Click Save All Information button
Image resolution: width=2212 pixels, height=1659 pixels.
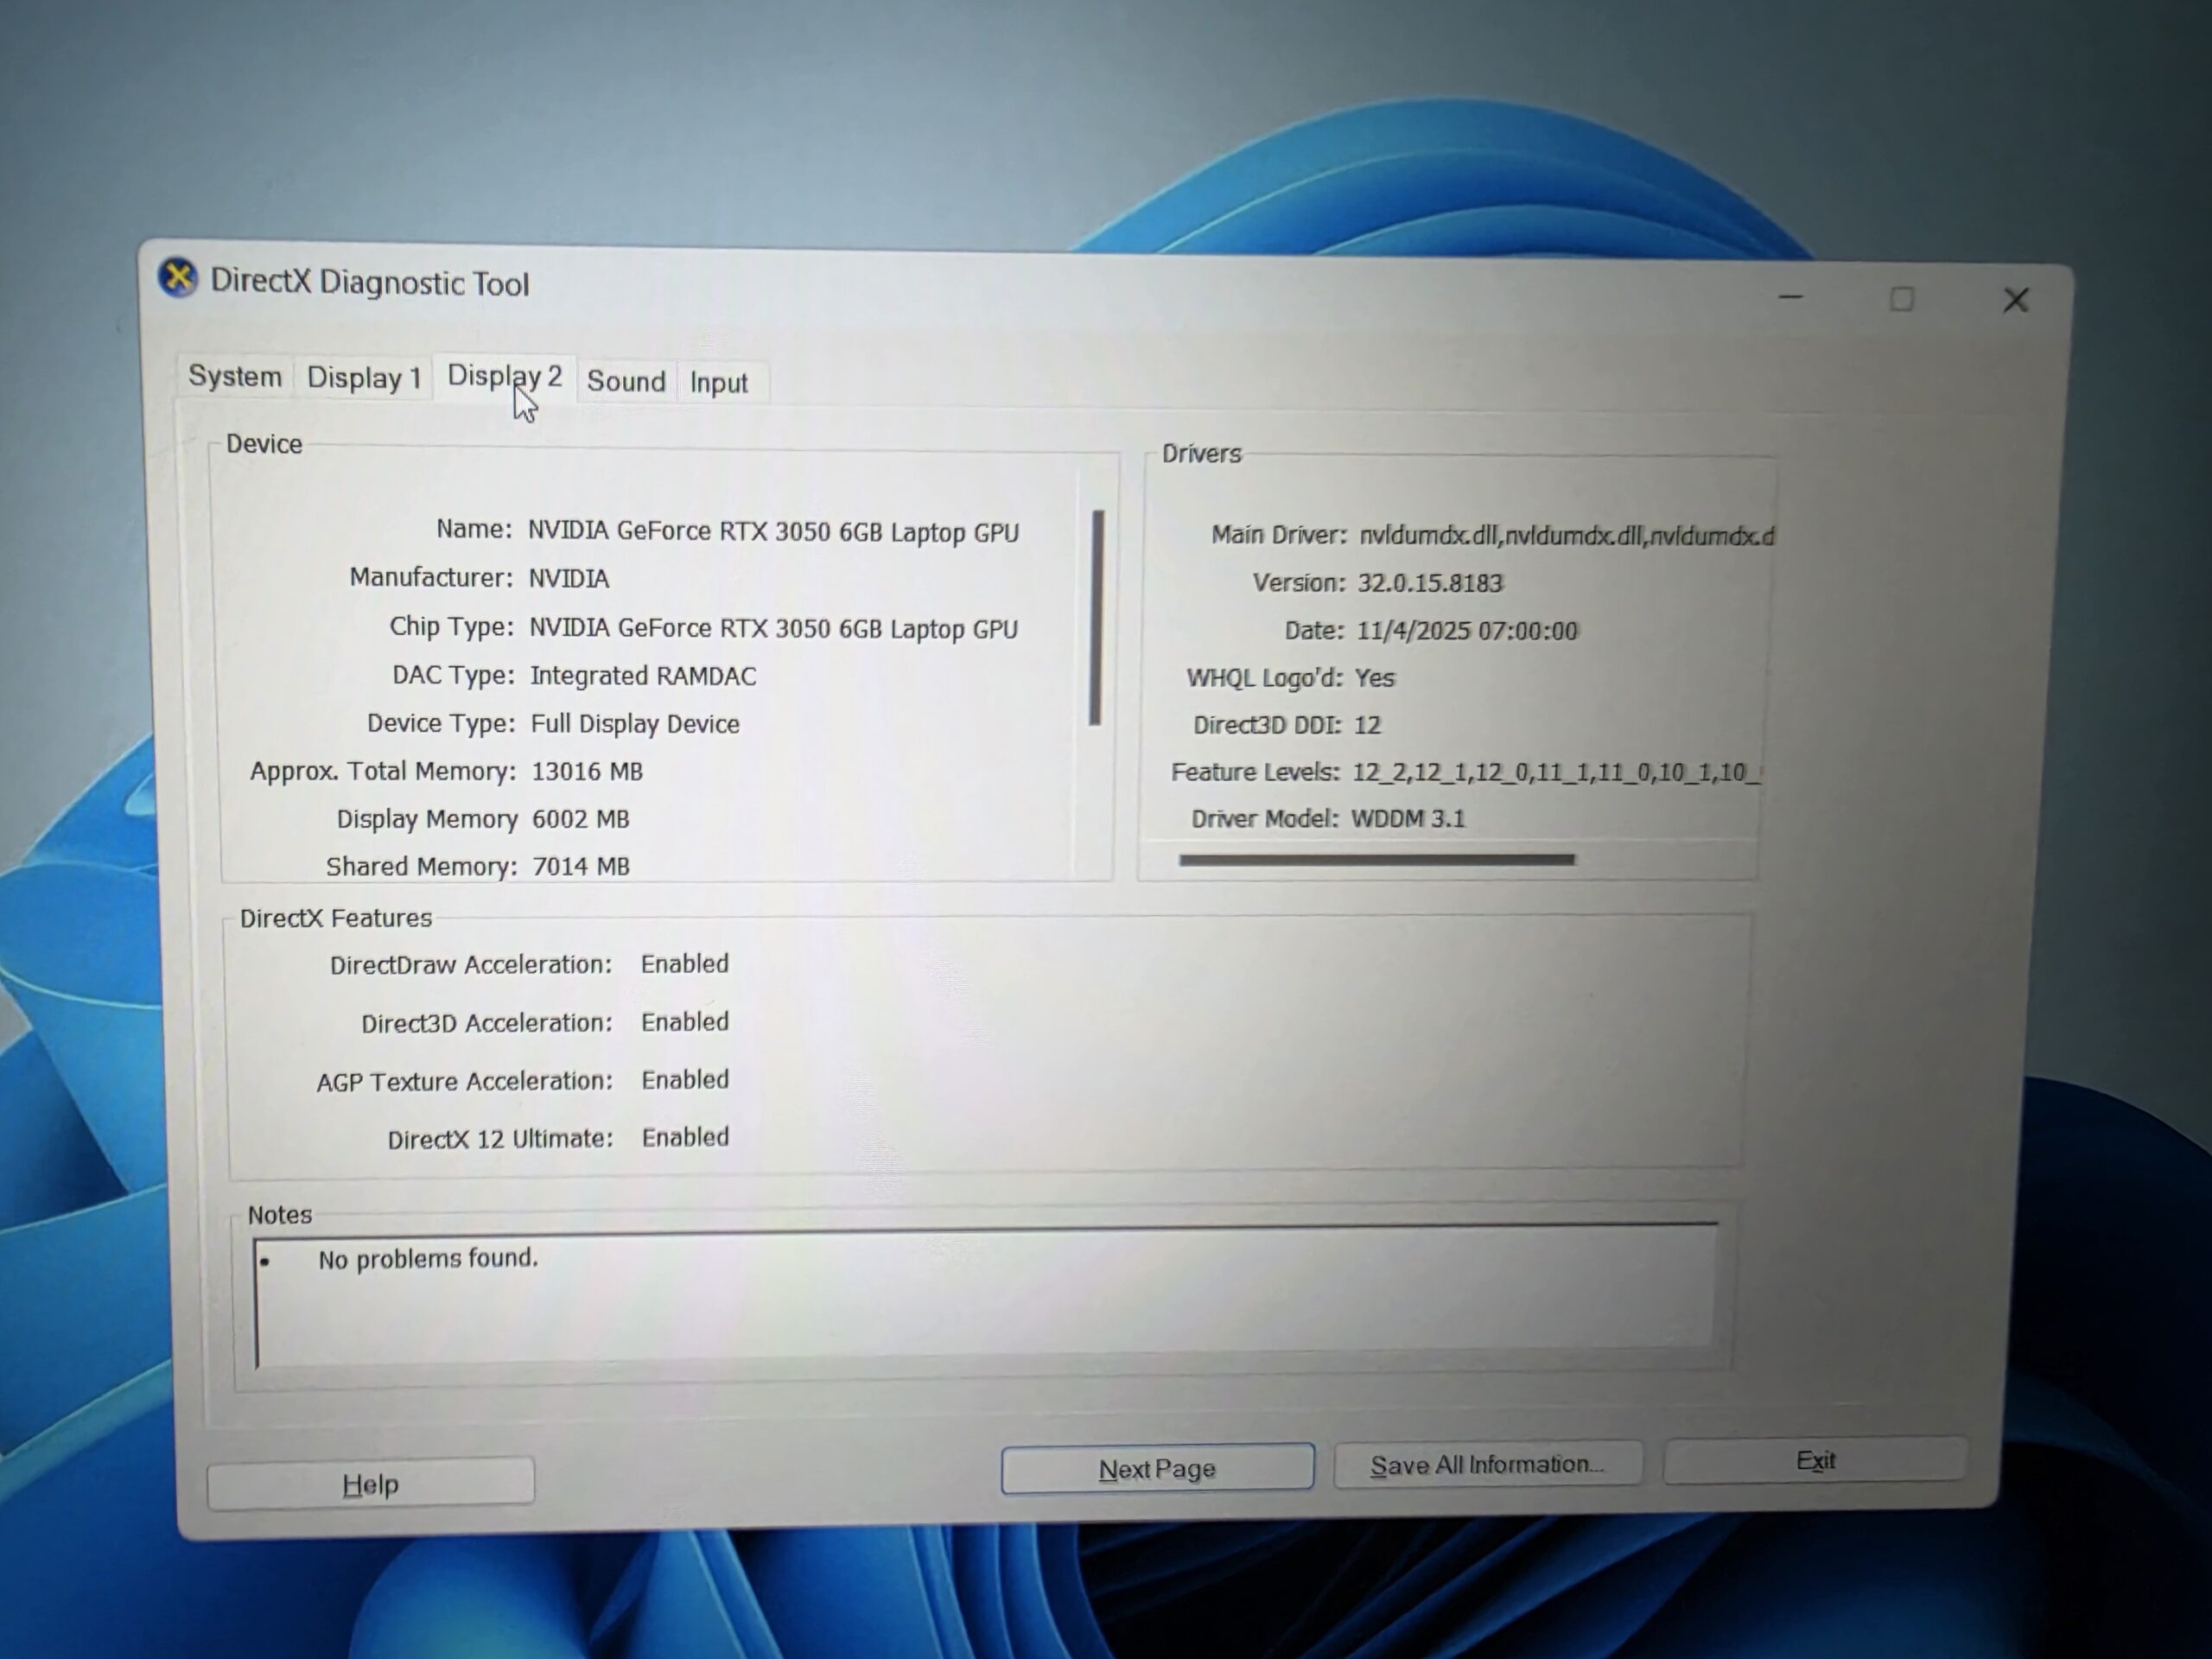click(1487, 1465)
